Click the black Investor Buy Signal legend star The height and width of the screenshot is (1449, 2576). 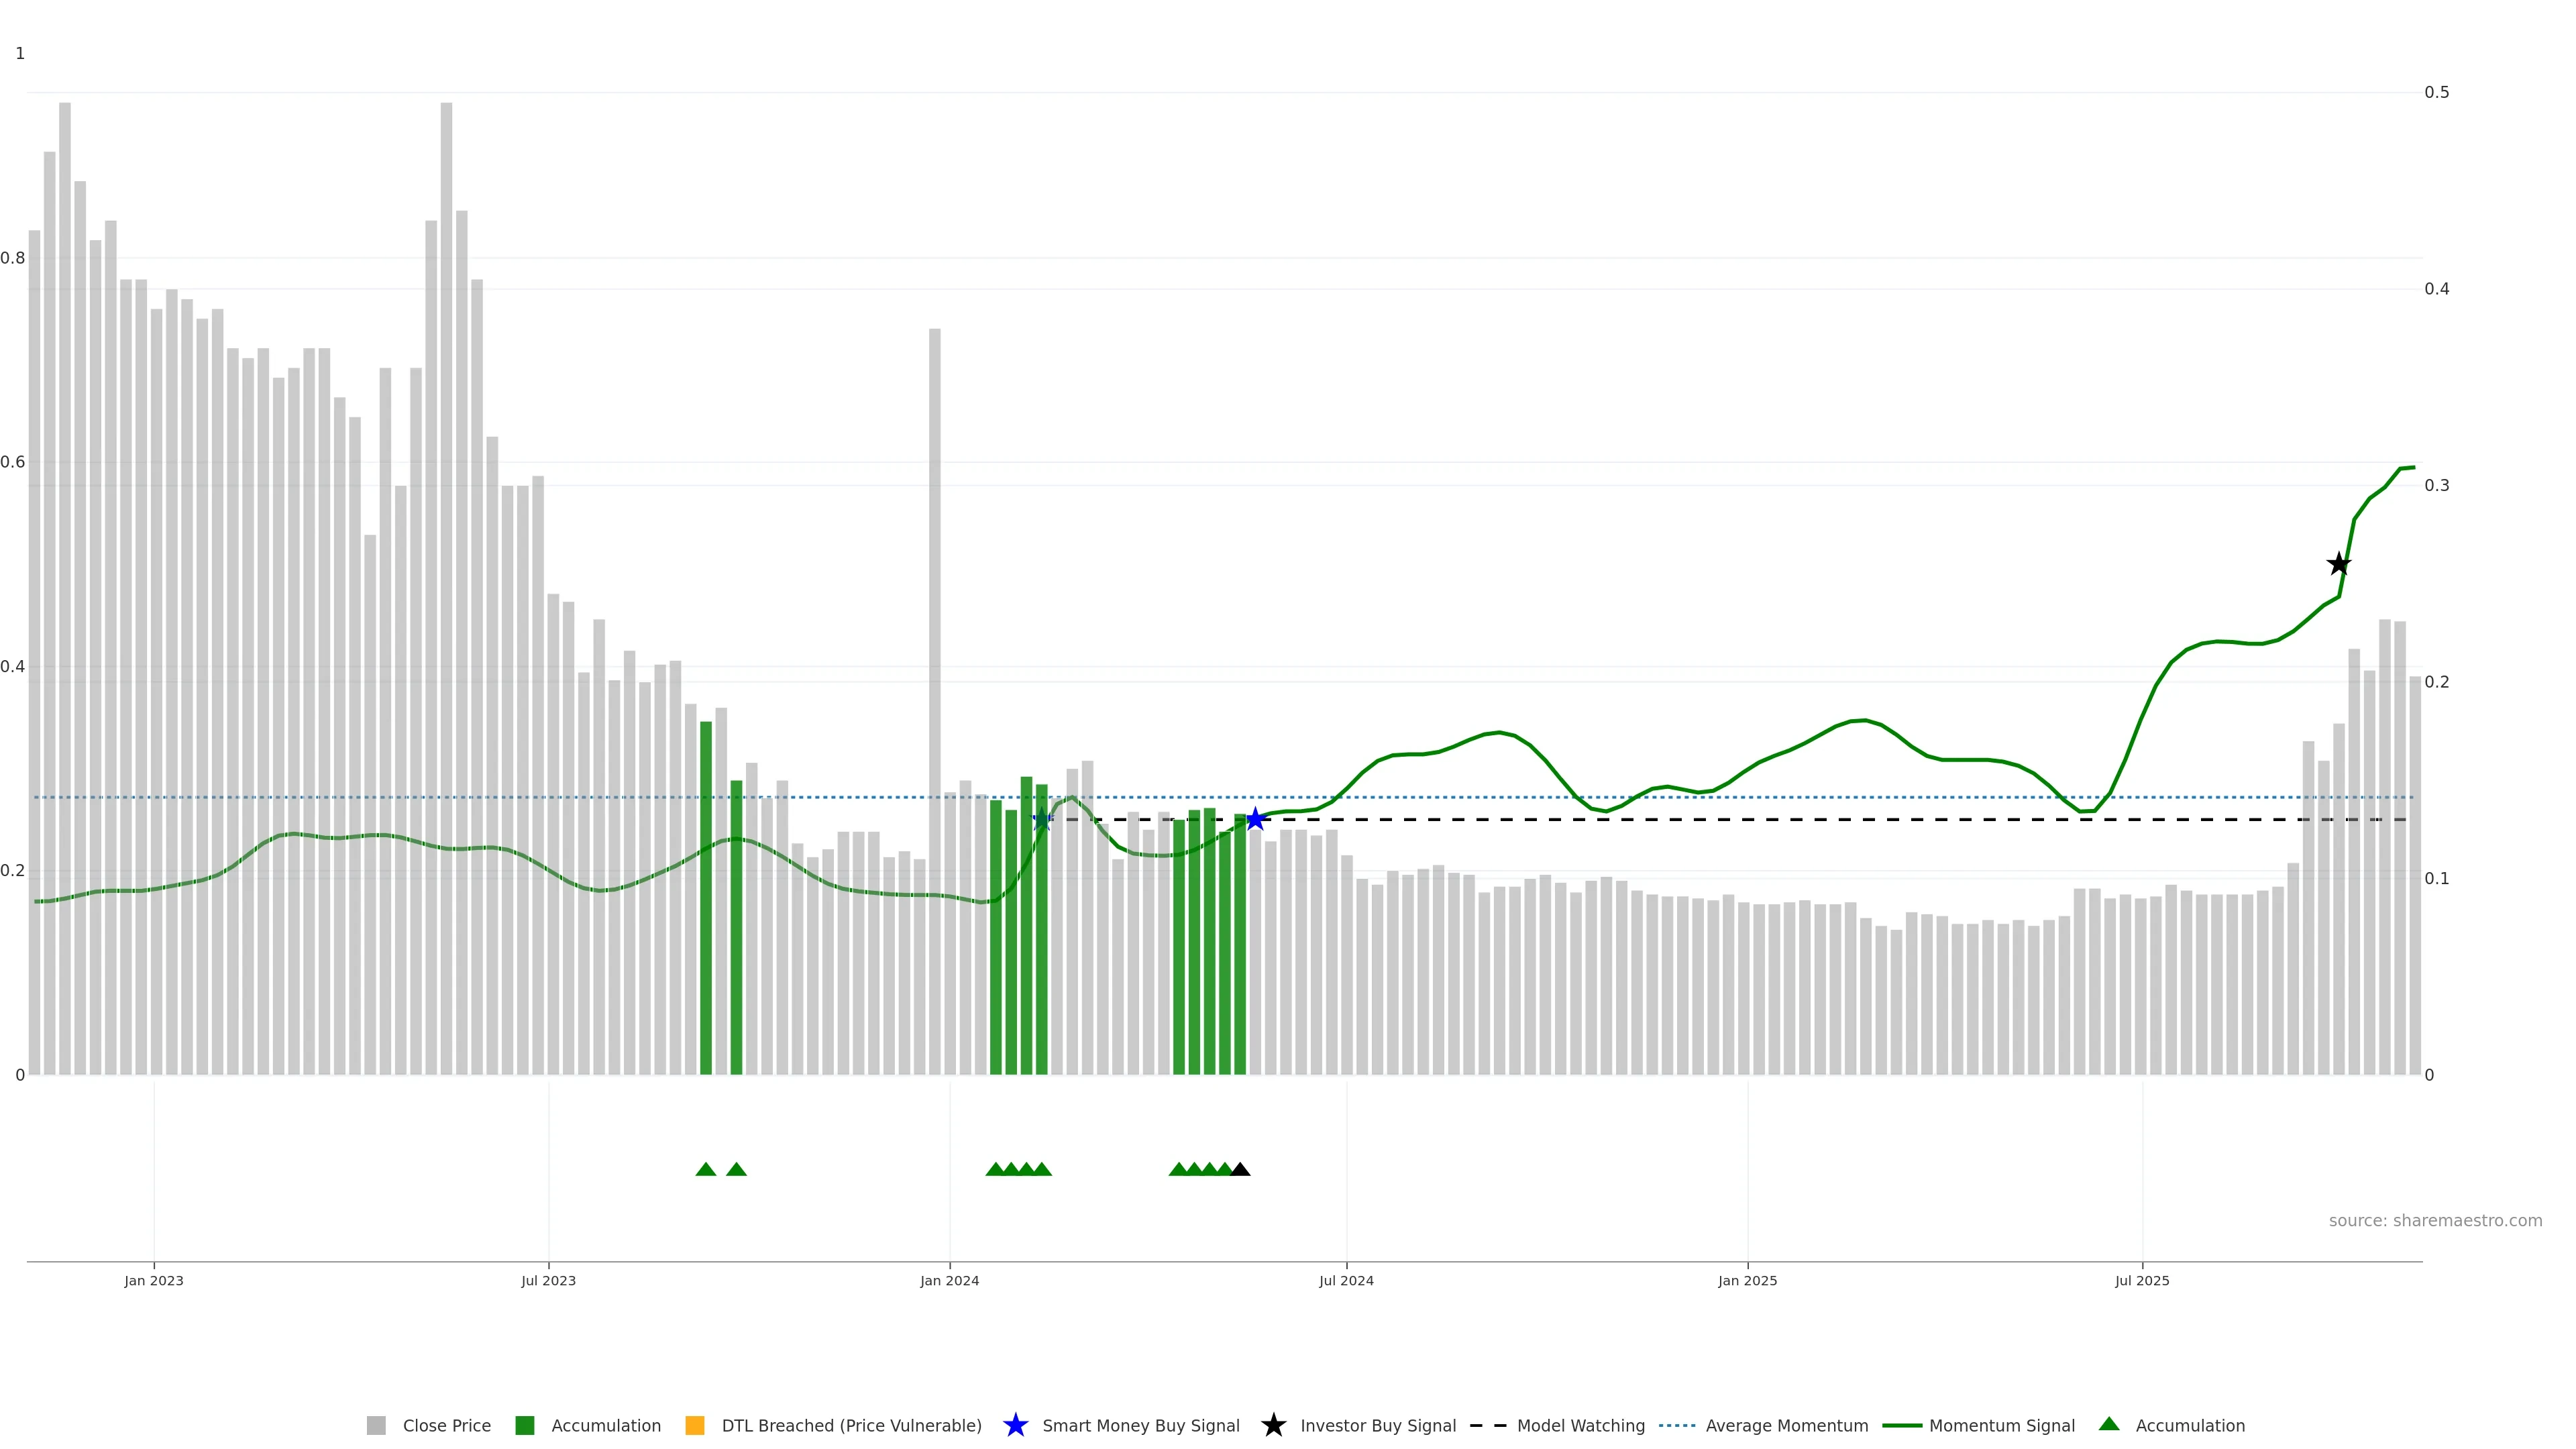coord(1273,1425)
